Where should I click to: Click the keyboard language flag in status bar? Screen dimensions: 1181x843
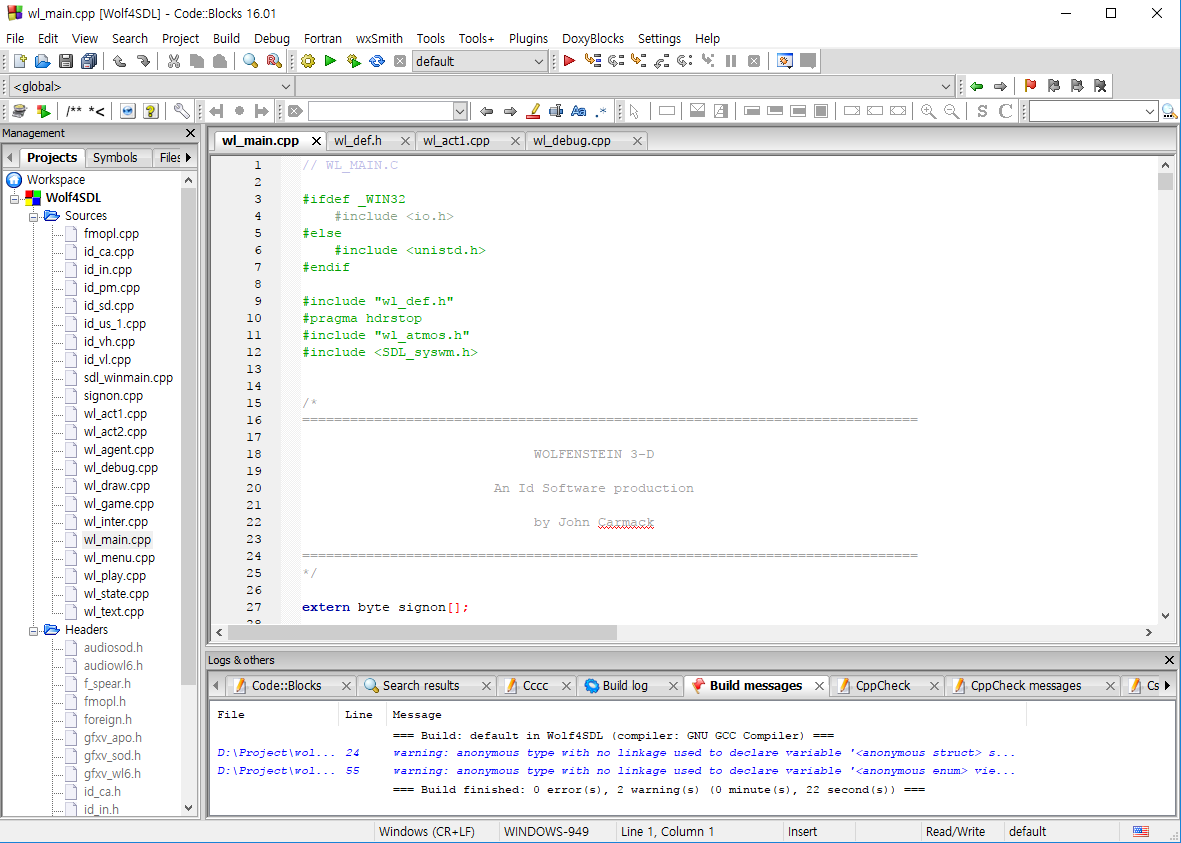coord(1140,832)
